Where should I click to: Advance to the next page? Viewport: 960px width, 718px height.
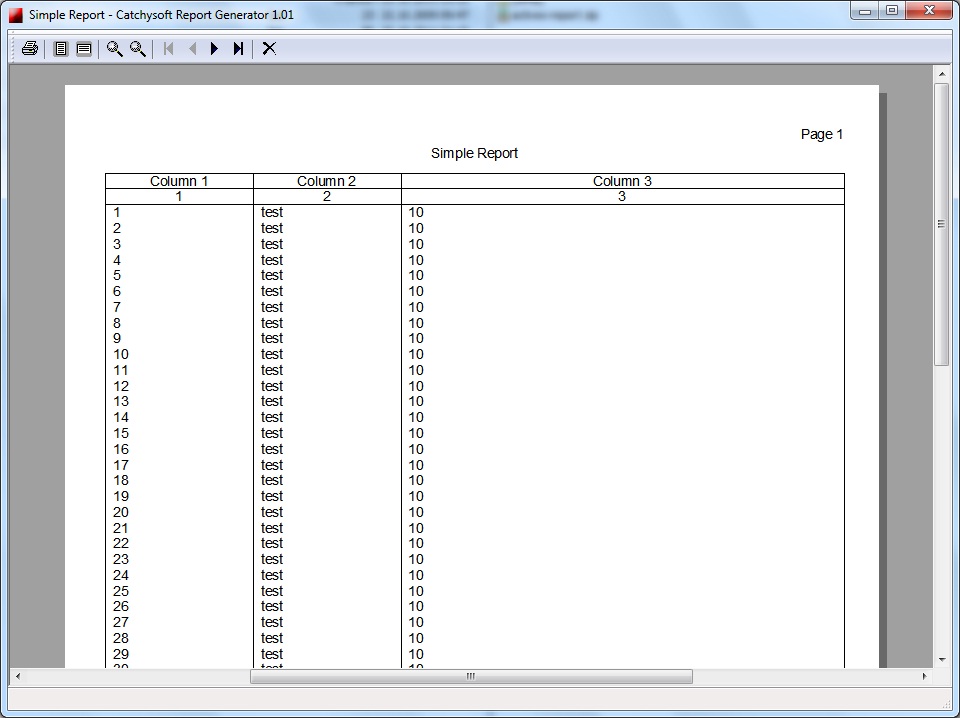pos(215,48)
